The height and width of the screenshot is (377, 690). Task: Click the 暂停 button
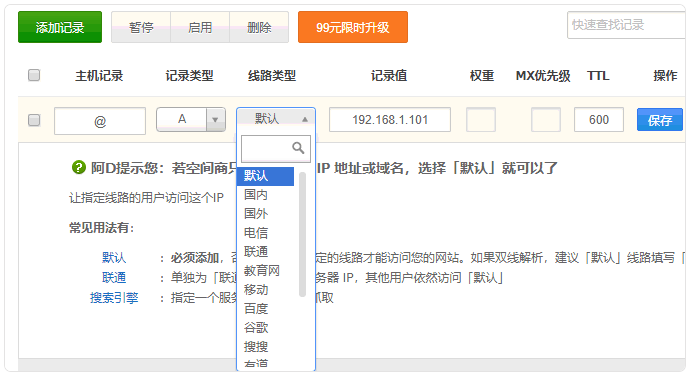[x=141, y=27]
